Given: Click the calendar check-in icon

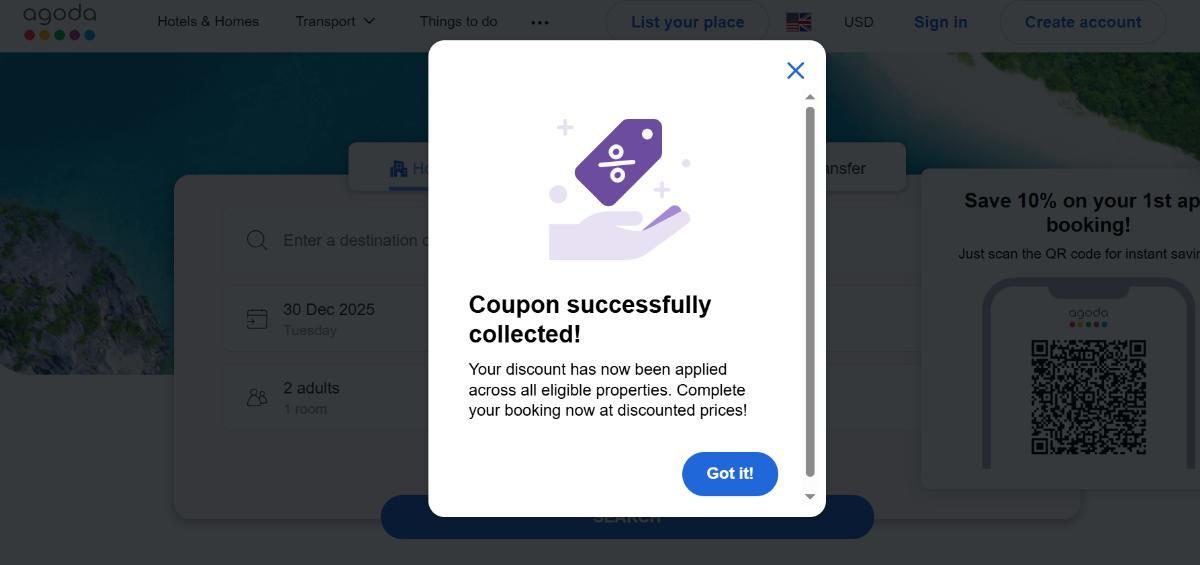Looking at the screenshot, I should pos(257,319).
